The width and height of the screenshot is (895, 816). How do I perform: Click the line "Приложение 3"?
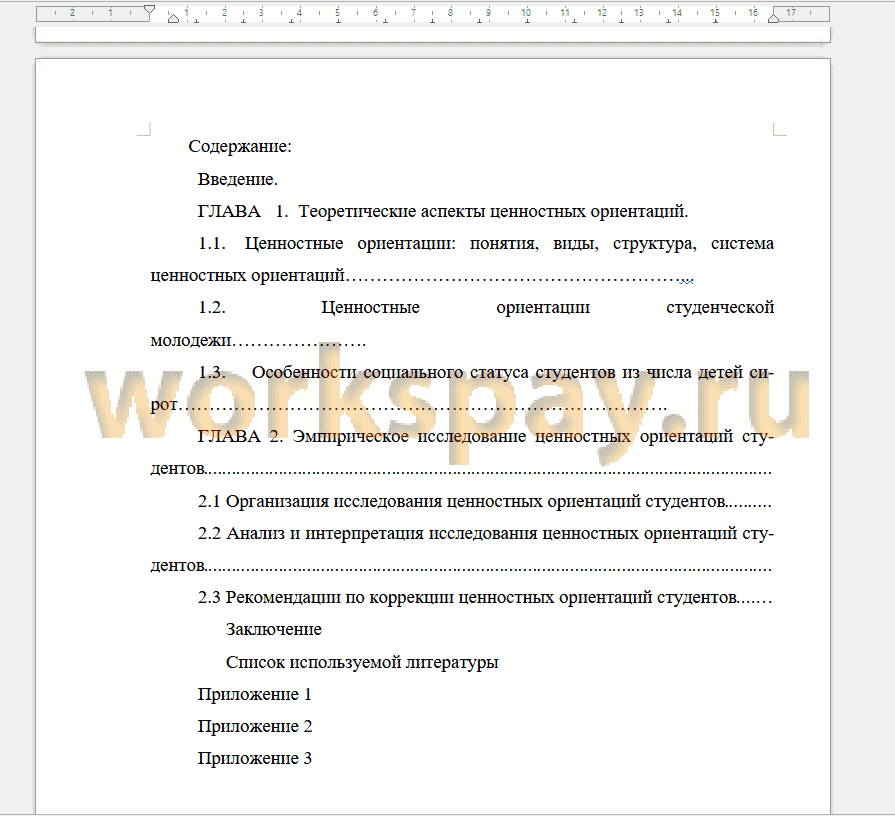255,758
